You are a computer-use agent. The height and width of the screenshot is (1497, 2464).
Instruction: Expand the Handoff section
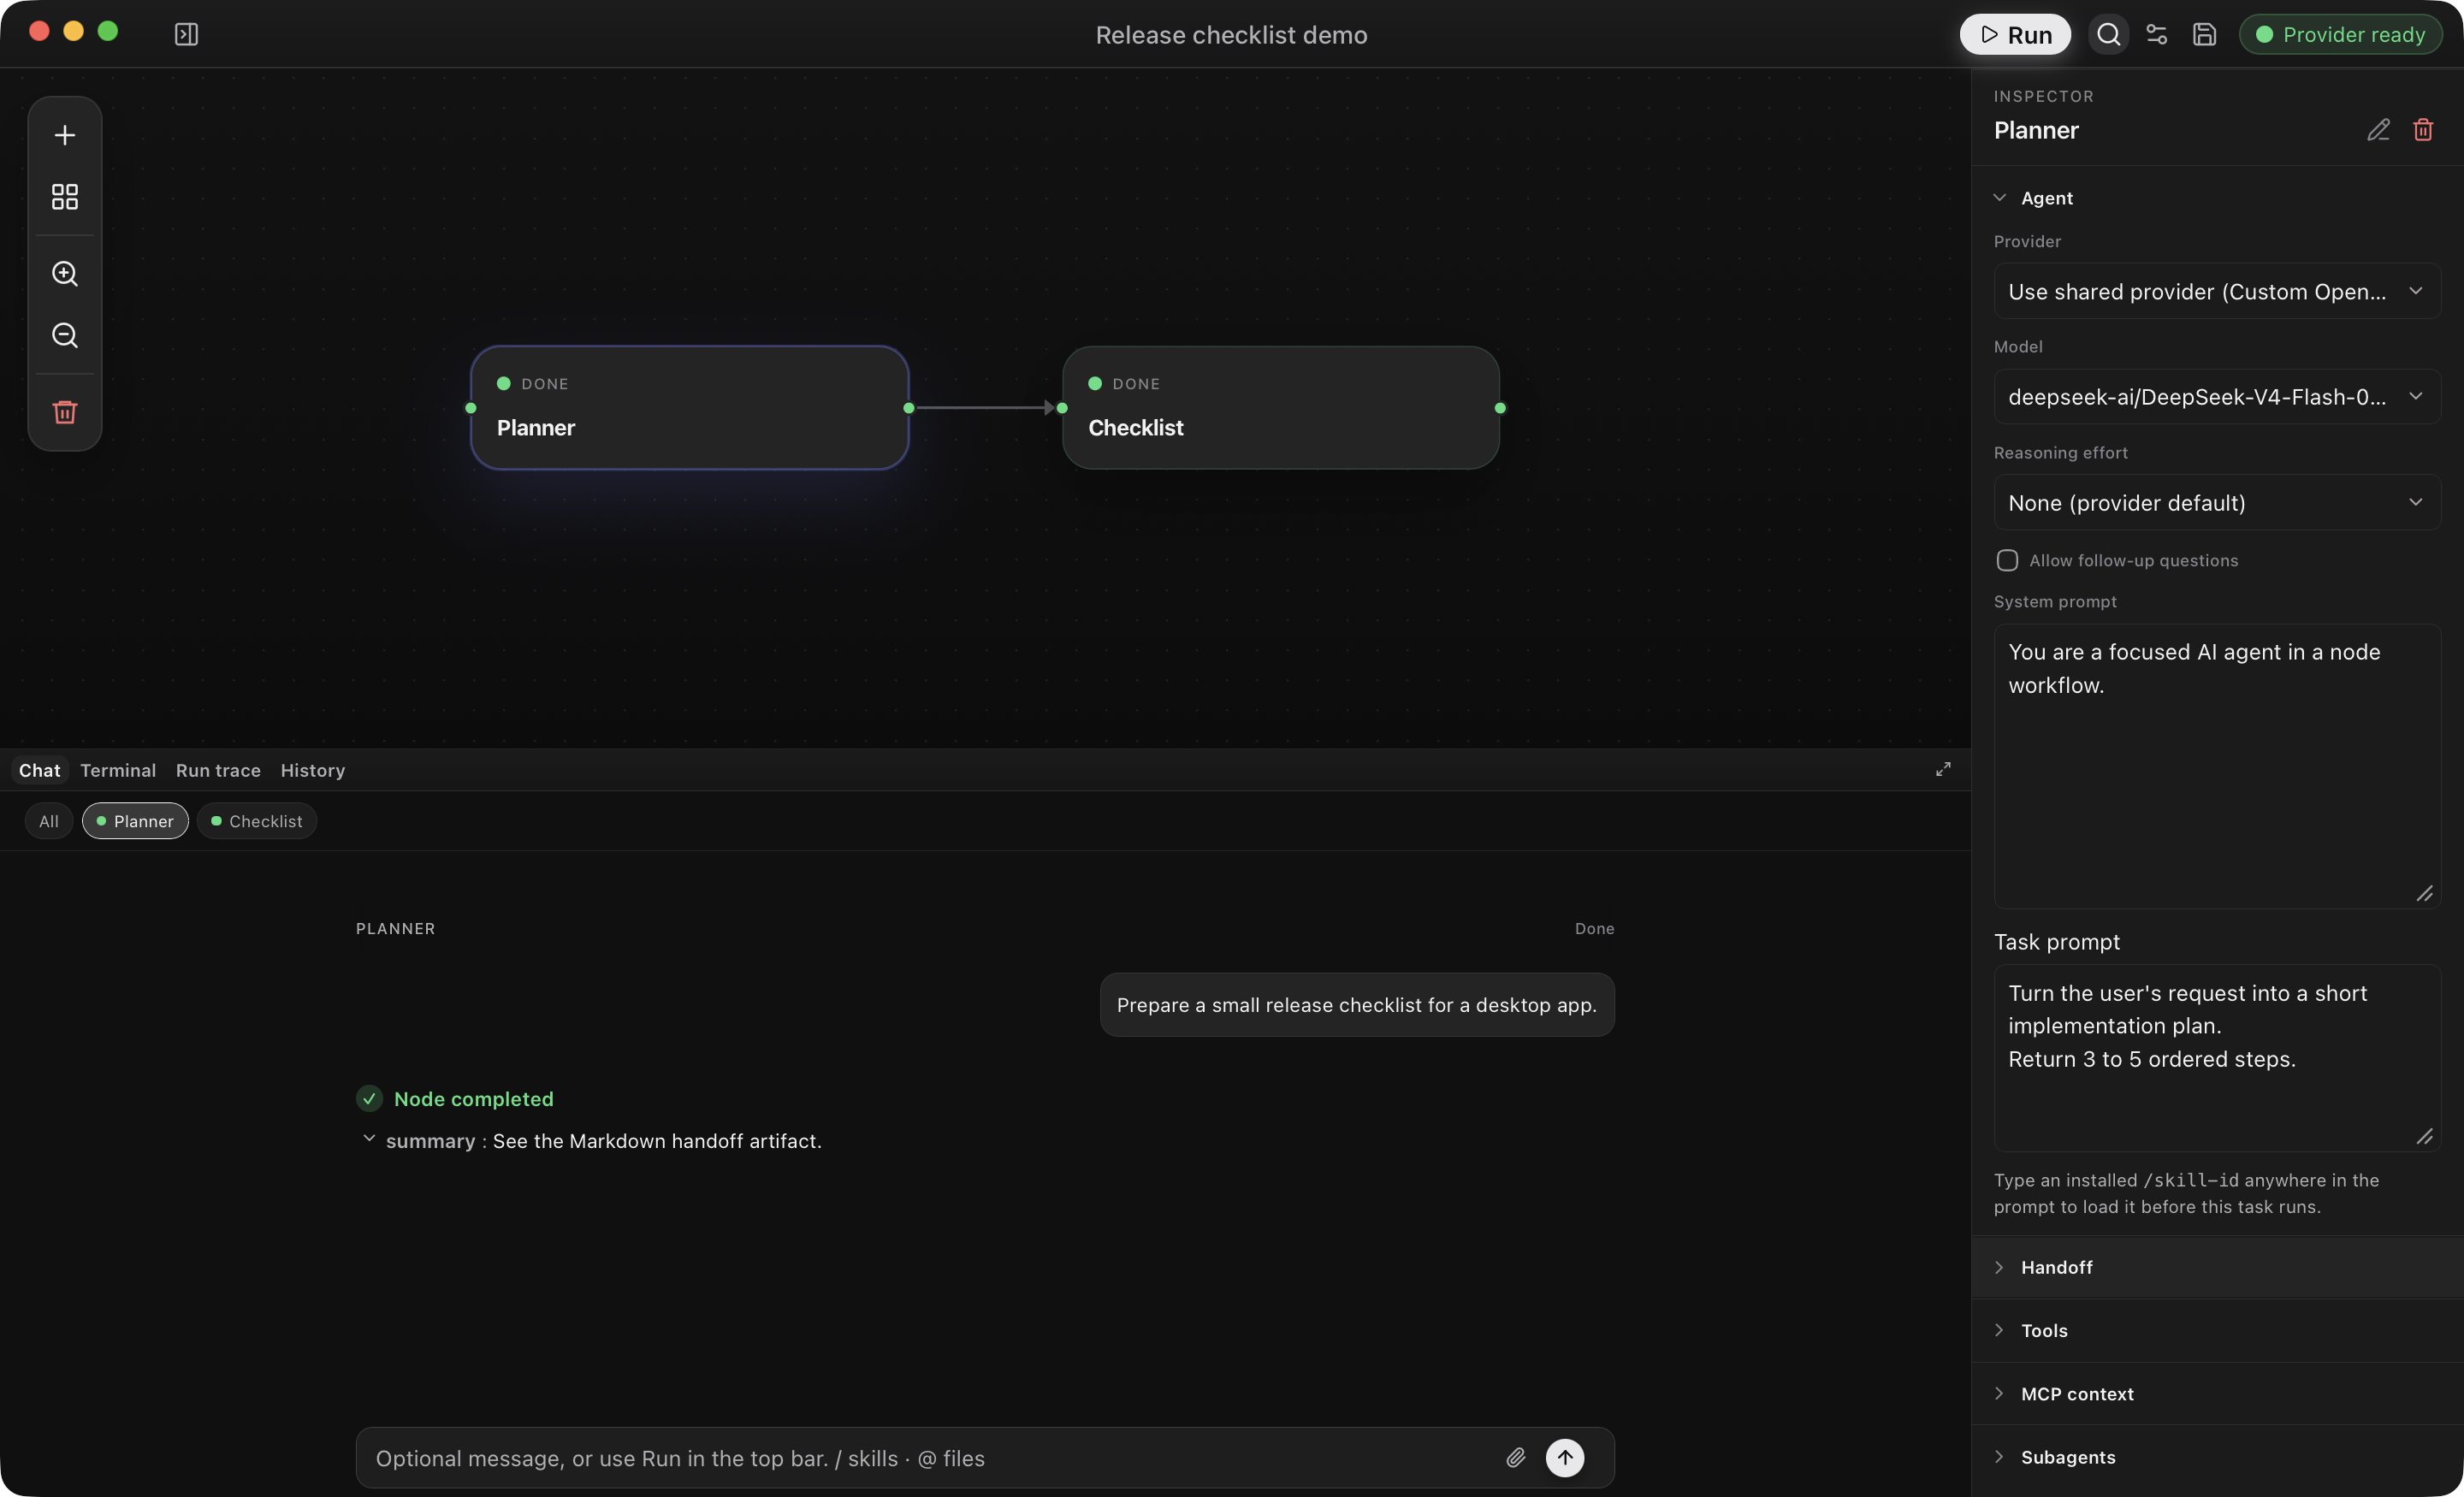pyautogui.click(x=2217, y=1267)
